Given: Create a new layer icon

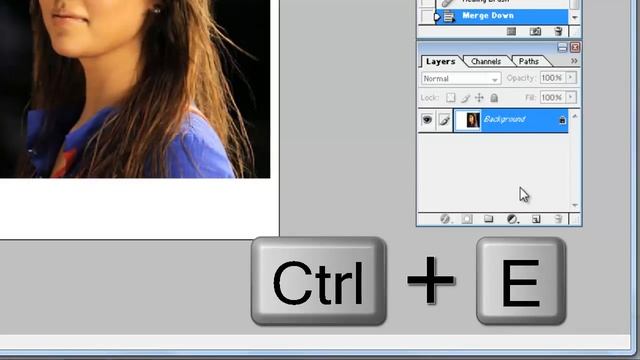Looking at the screenshot, I should tap(536, 220).
